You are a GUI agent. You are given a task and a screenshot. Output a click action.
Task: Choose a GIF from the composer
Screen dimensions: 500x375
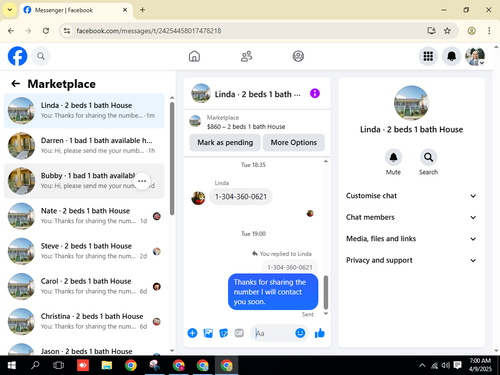(239, 333)
